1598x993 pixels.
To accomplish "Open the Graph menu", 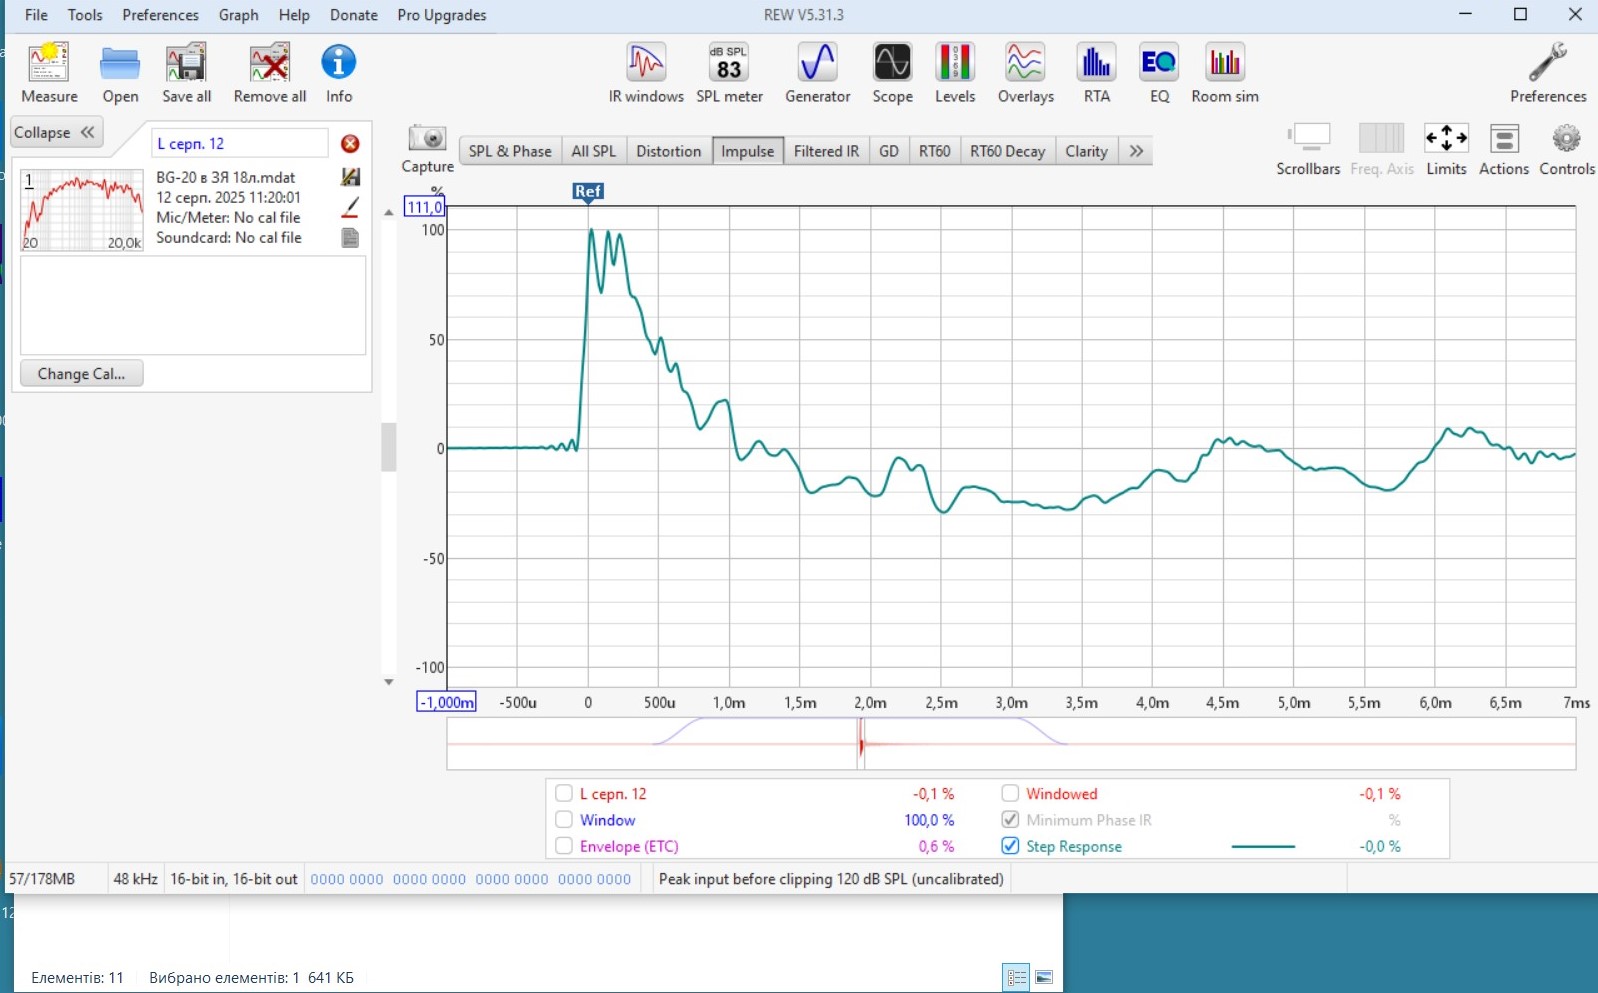I will pyautogui.click(x=239, y=15).
